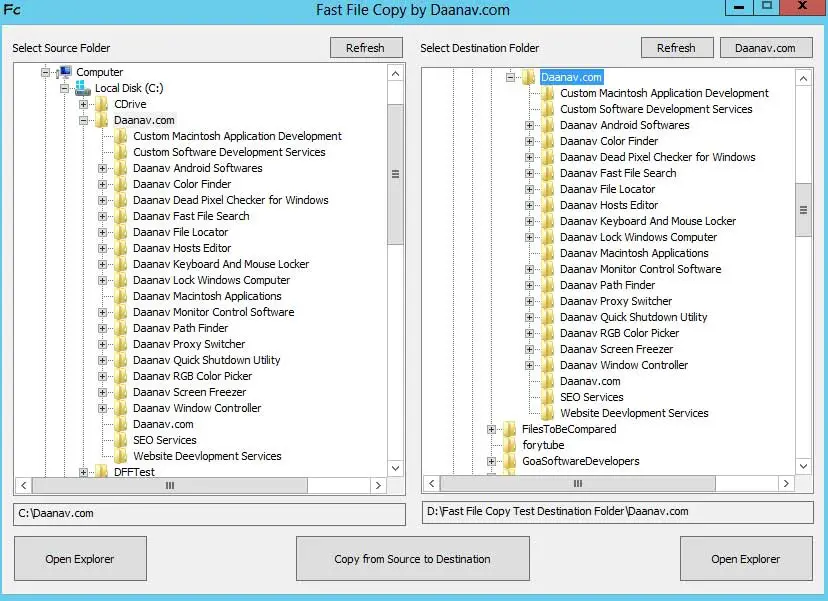Click source tree horizontal scroll right arrow
Viewport: 828px width, 601px height.
pos(378,485)
